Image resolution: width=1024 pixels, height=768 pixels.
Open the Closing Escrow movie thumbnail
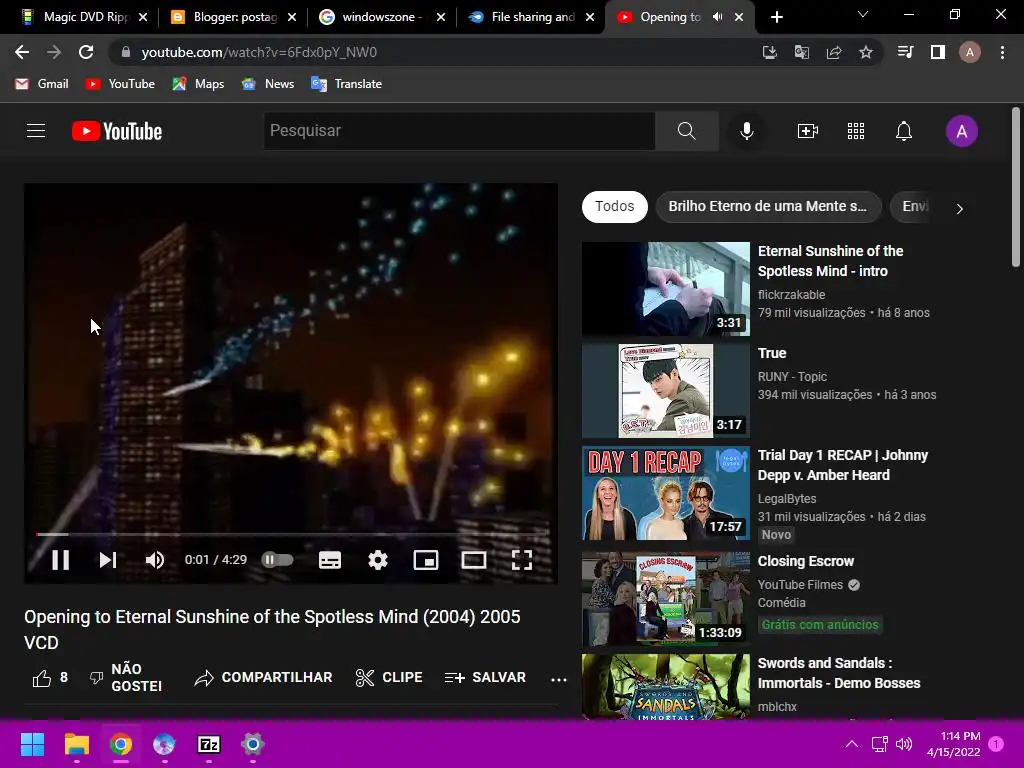tap(665, 599)
